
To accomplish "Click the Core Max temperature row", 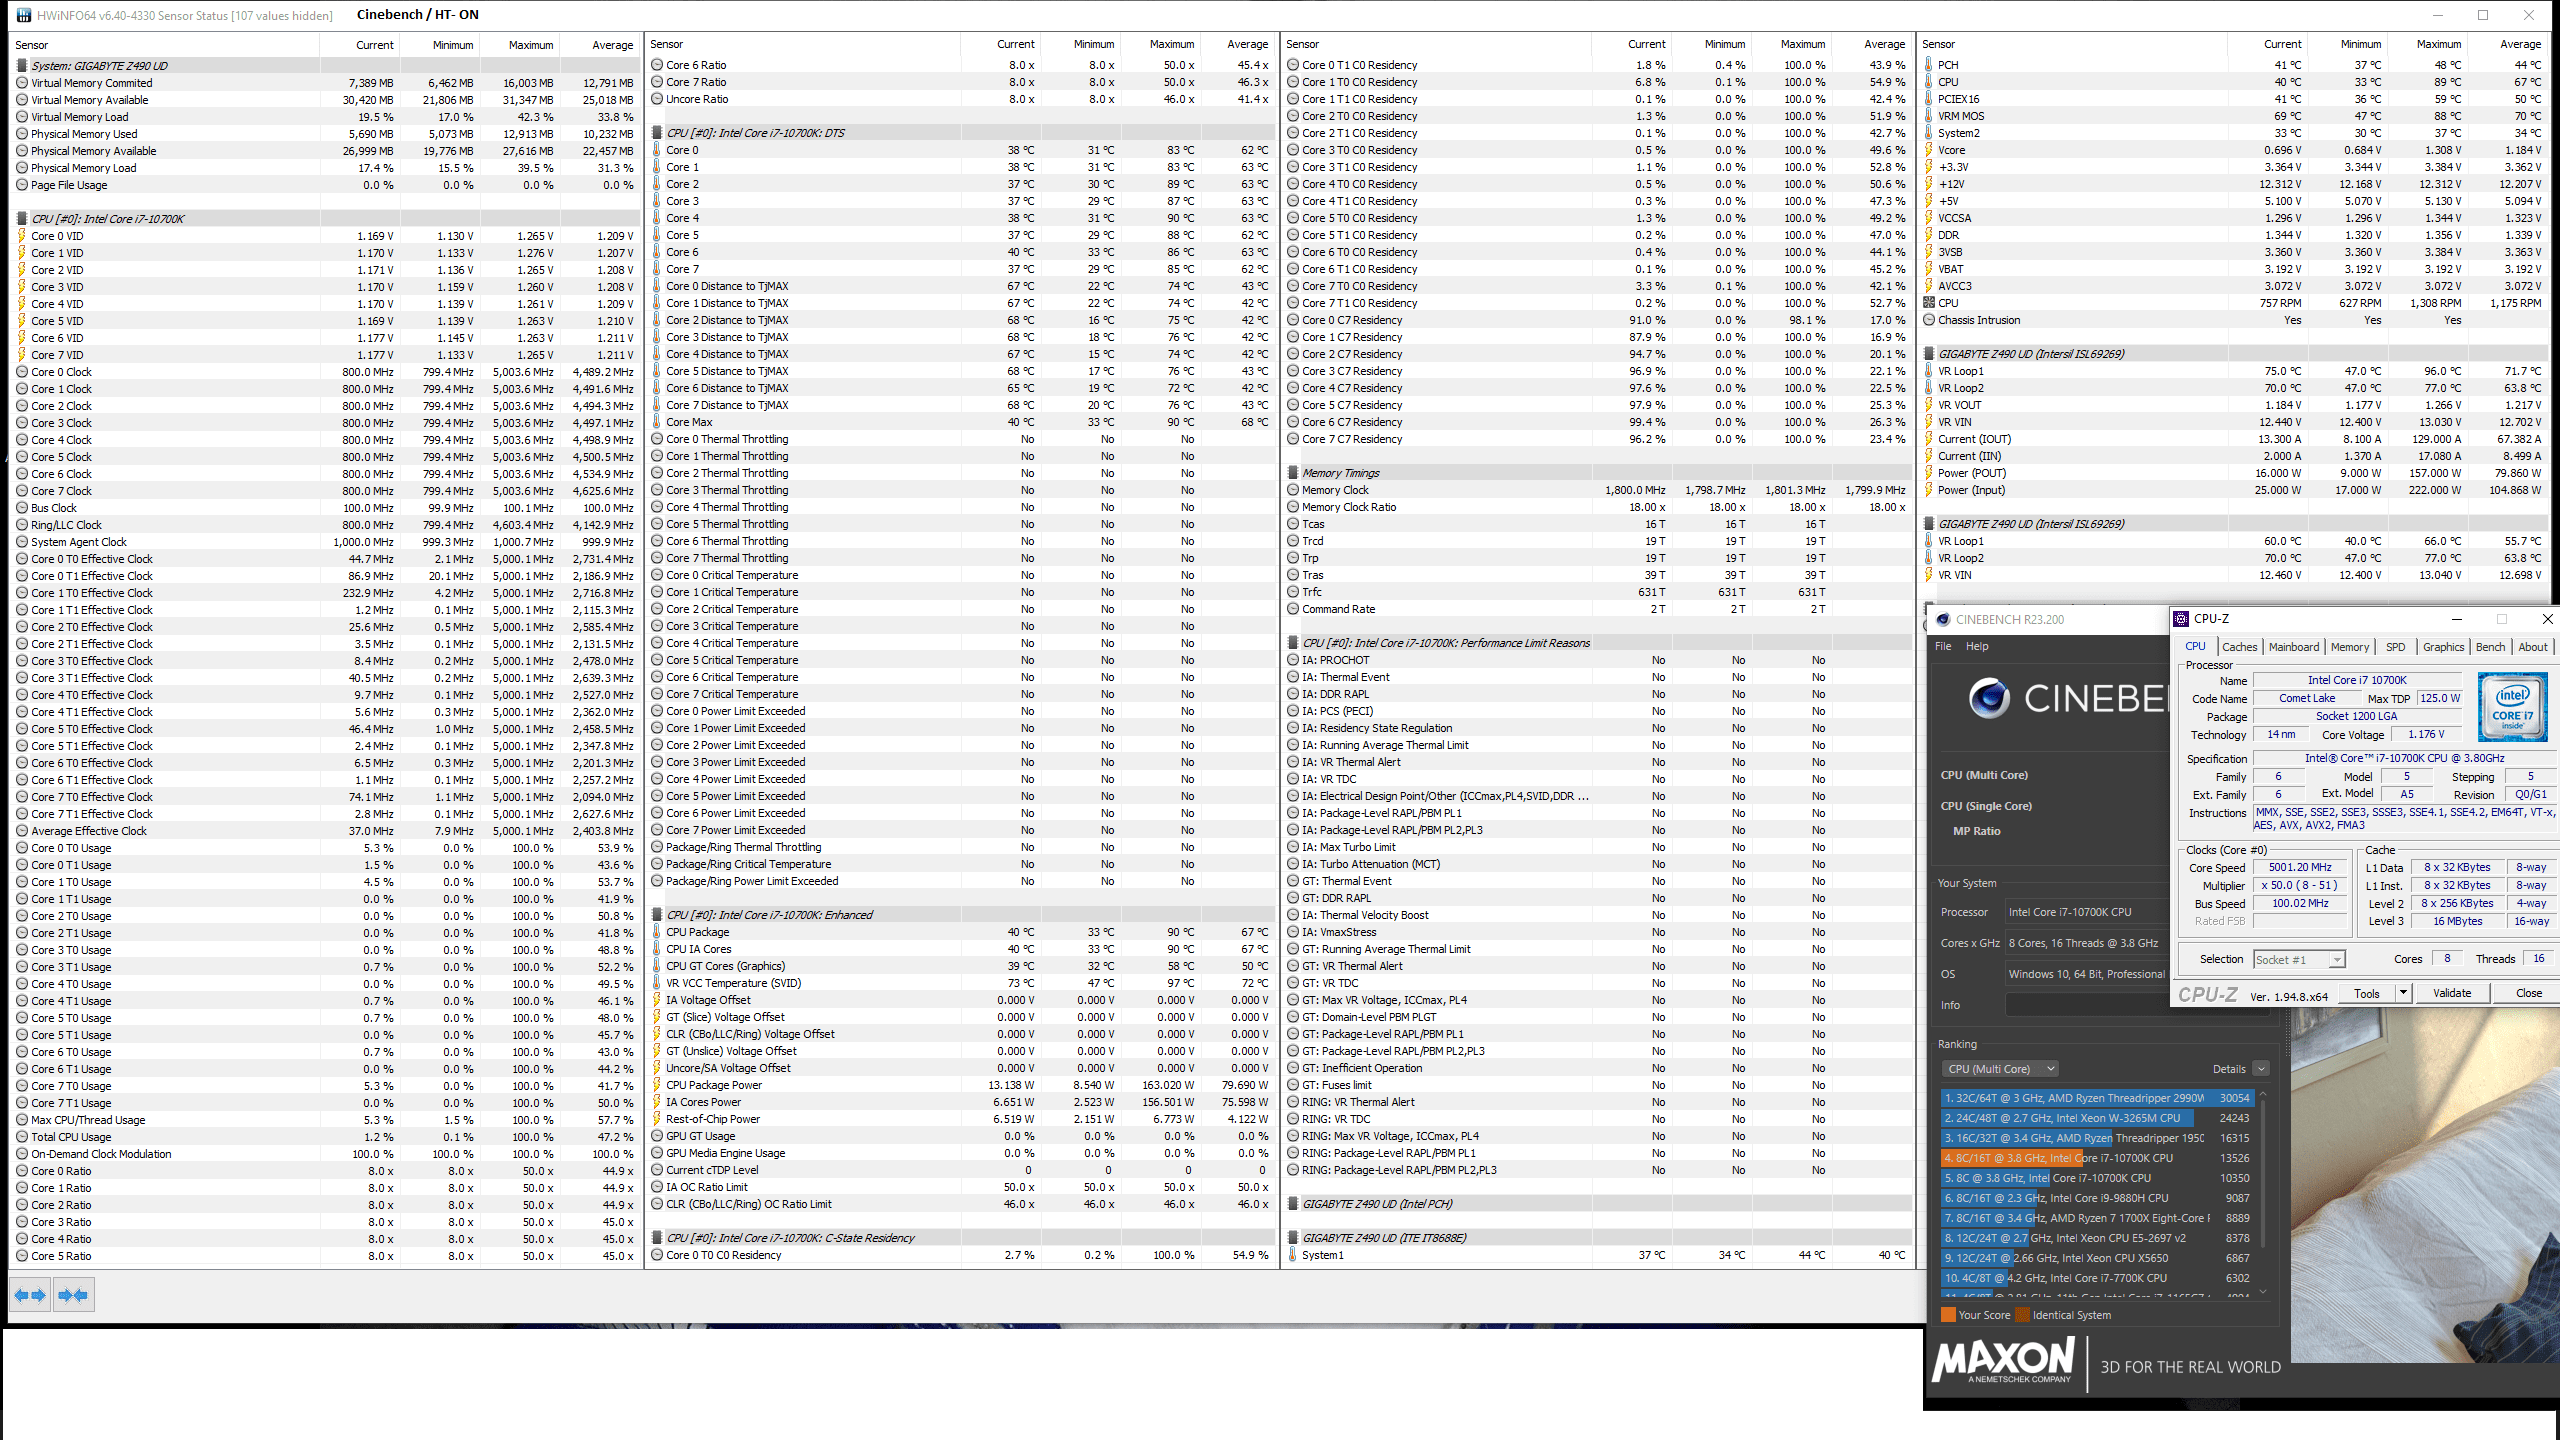I will click(x=962, y=422).
